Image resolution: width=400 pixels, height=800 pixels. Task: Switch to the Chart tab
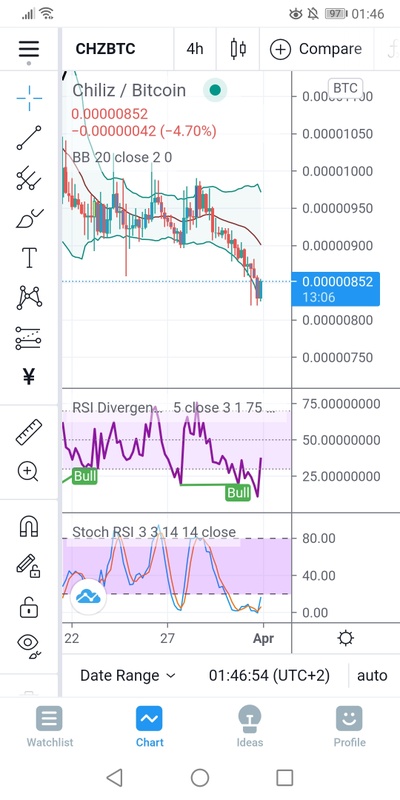tap(149, 727)
